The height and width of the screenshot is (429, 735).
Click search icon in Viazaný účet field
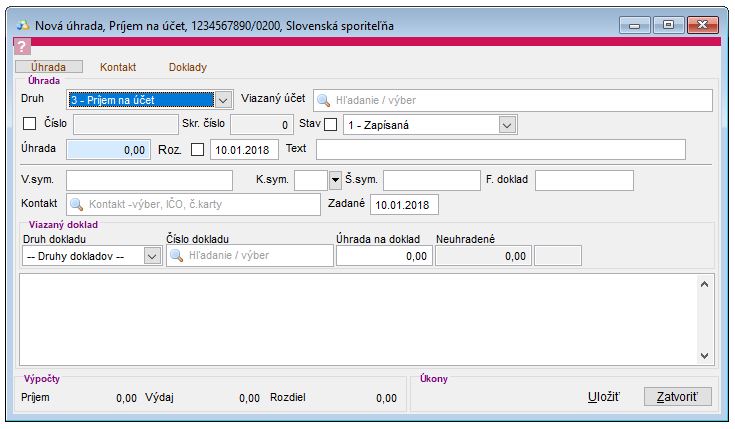(324, 100)
